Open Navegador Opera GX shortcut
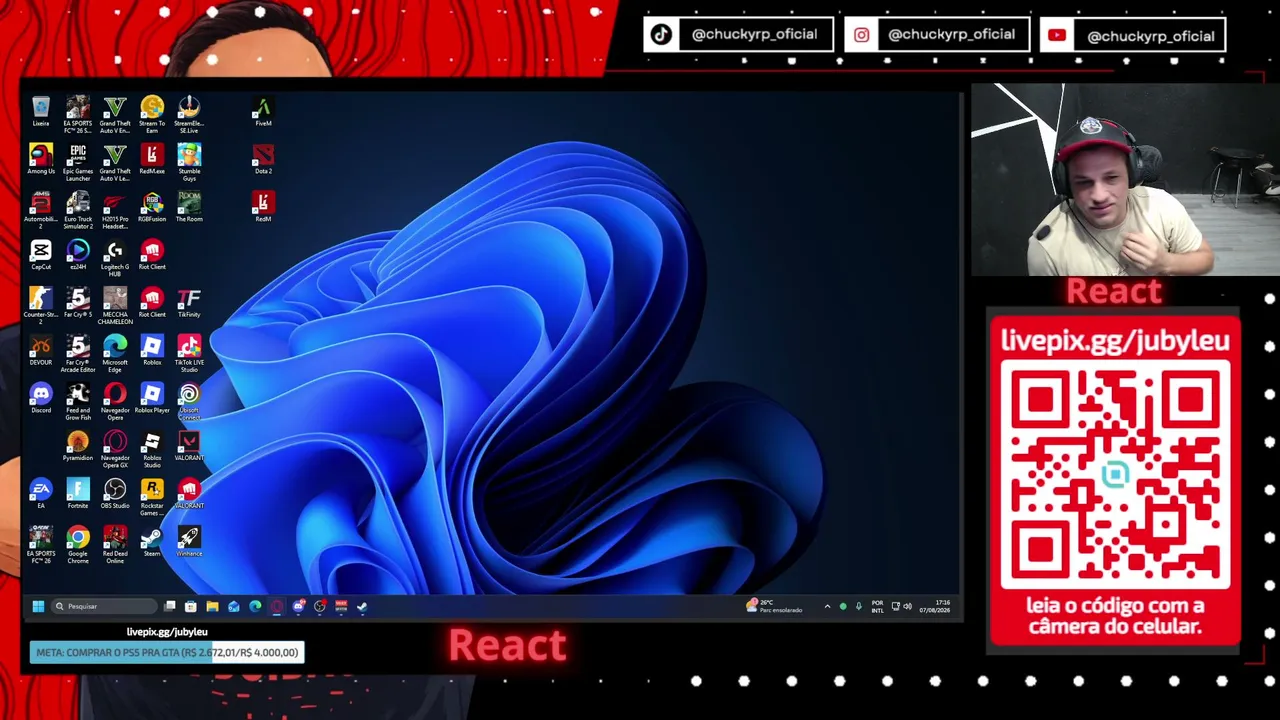This screenshot has width=1280, height=720. tap(115, 451)
